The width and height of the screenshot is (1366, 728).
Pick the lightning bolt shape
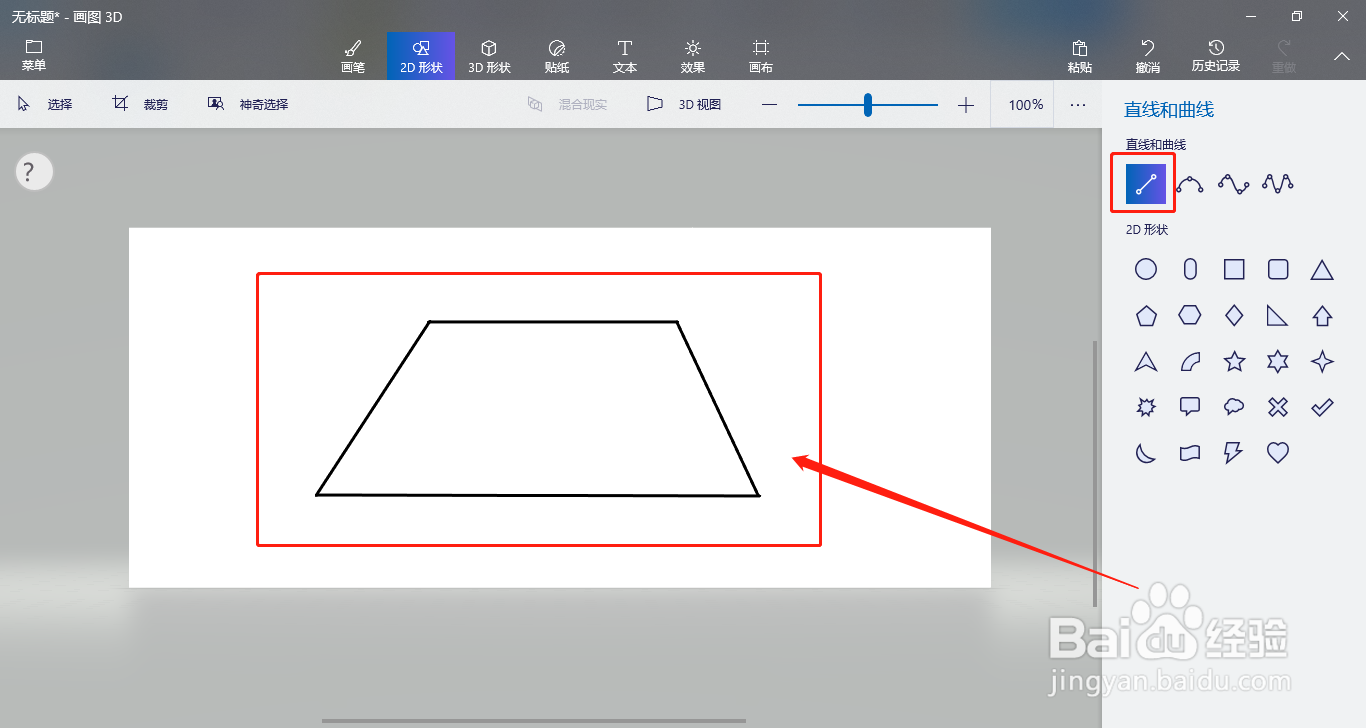click(x=1234, y=453)
